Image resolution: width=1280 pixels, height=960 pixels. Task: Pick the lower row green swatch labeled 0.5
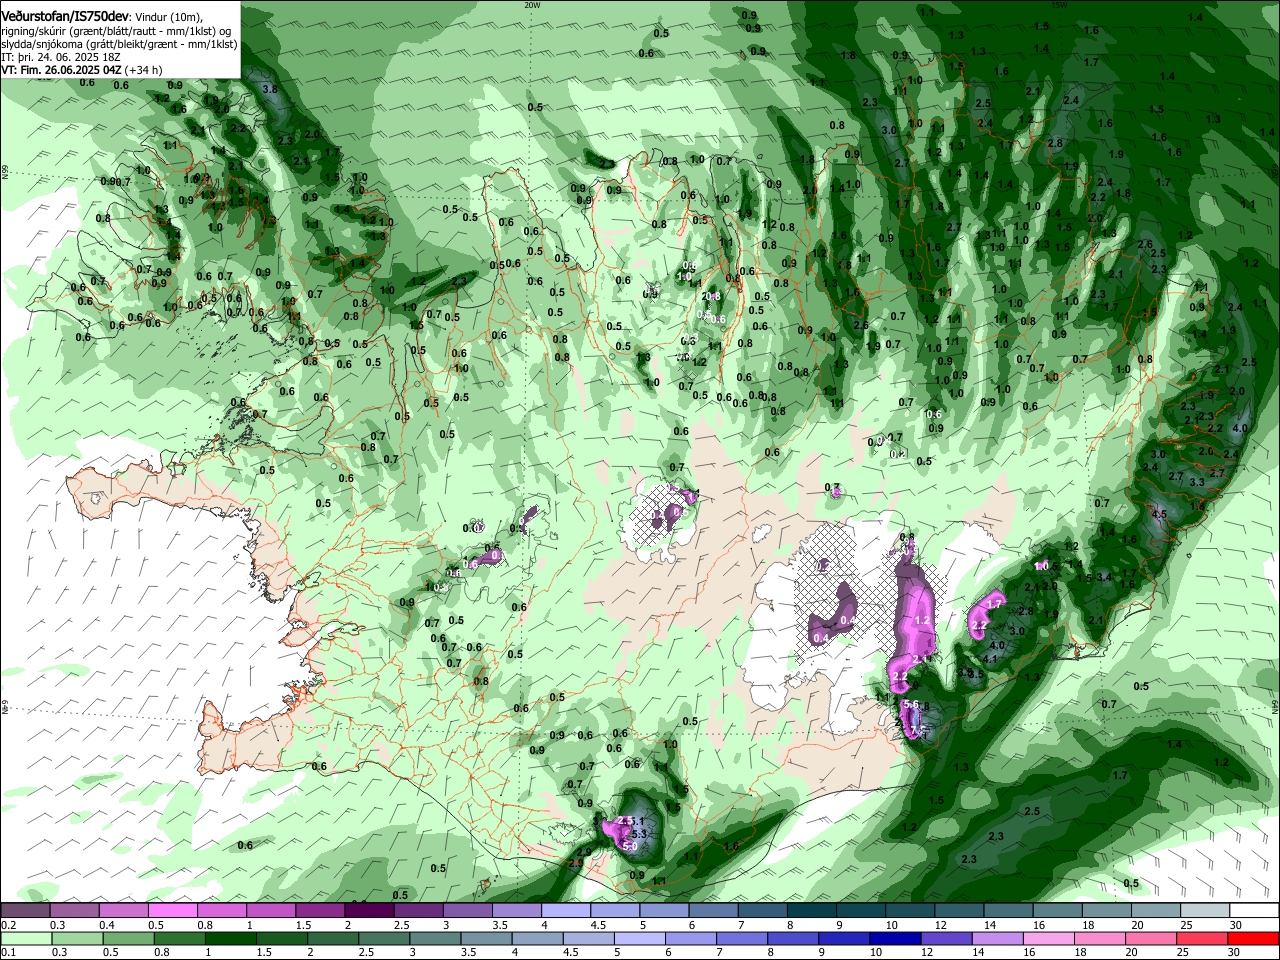(128, 938)
